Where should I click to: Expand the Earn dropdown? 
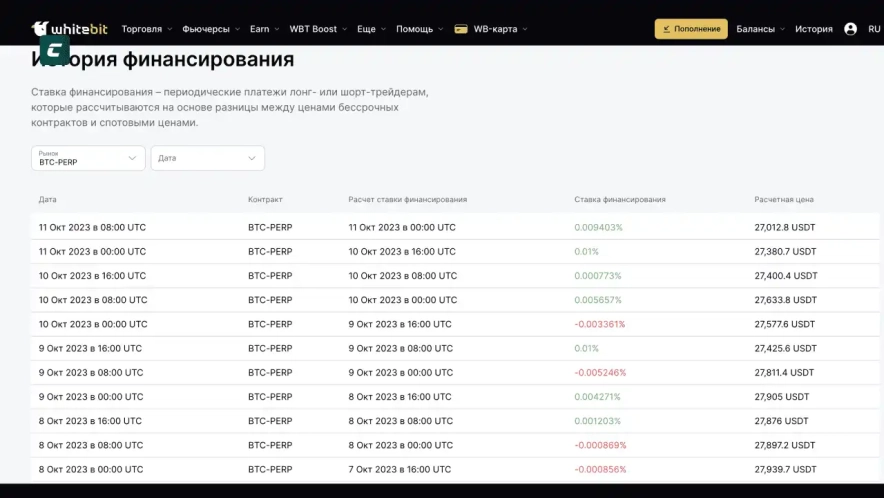(264, 29)
